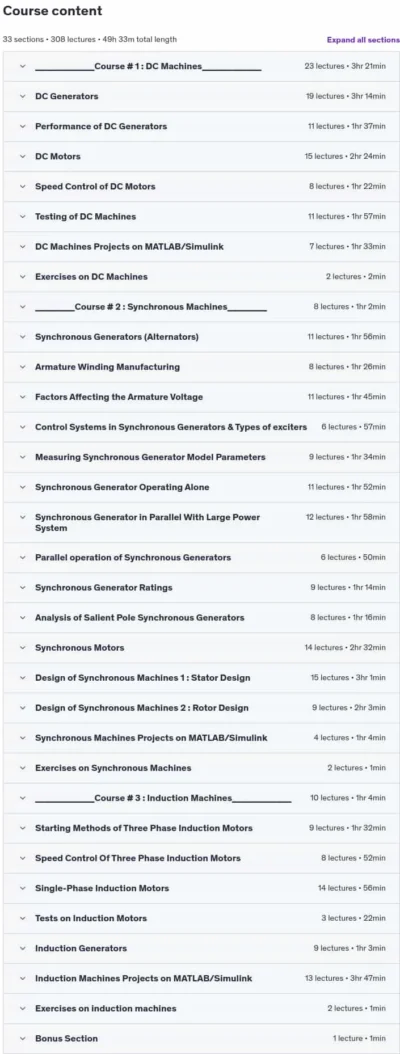Screen dimensions: 400x1054
Task: Expand Testing of DC Machines
Action: click(x=201, y=216)
